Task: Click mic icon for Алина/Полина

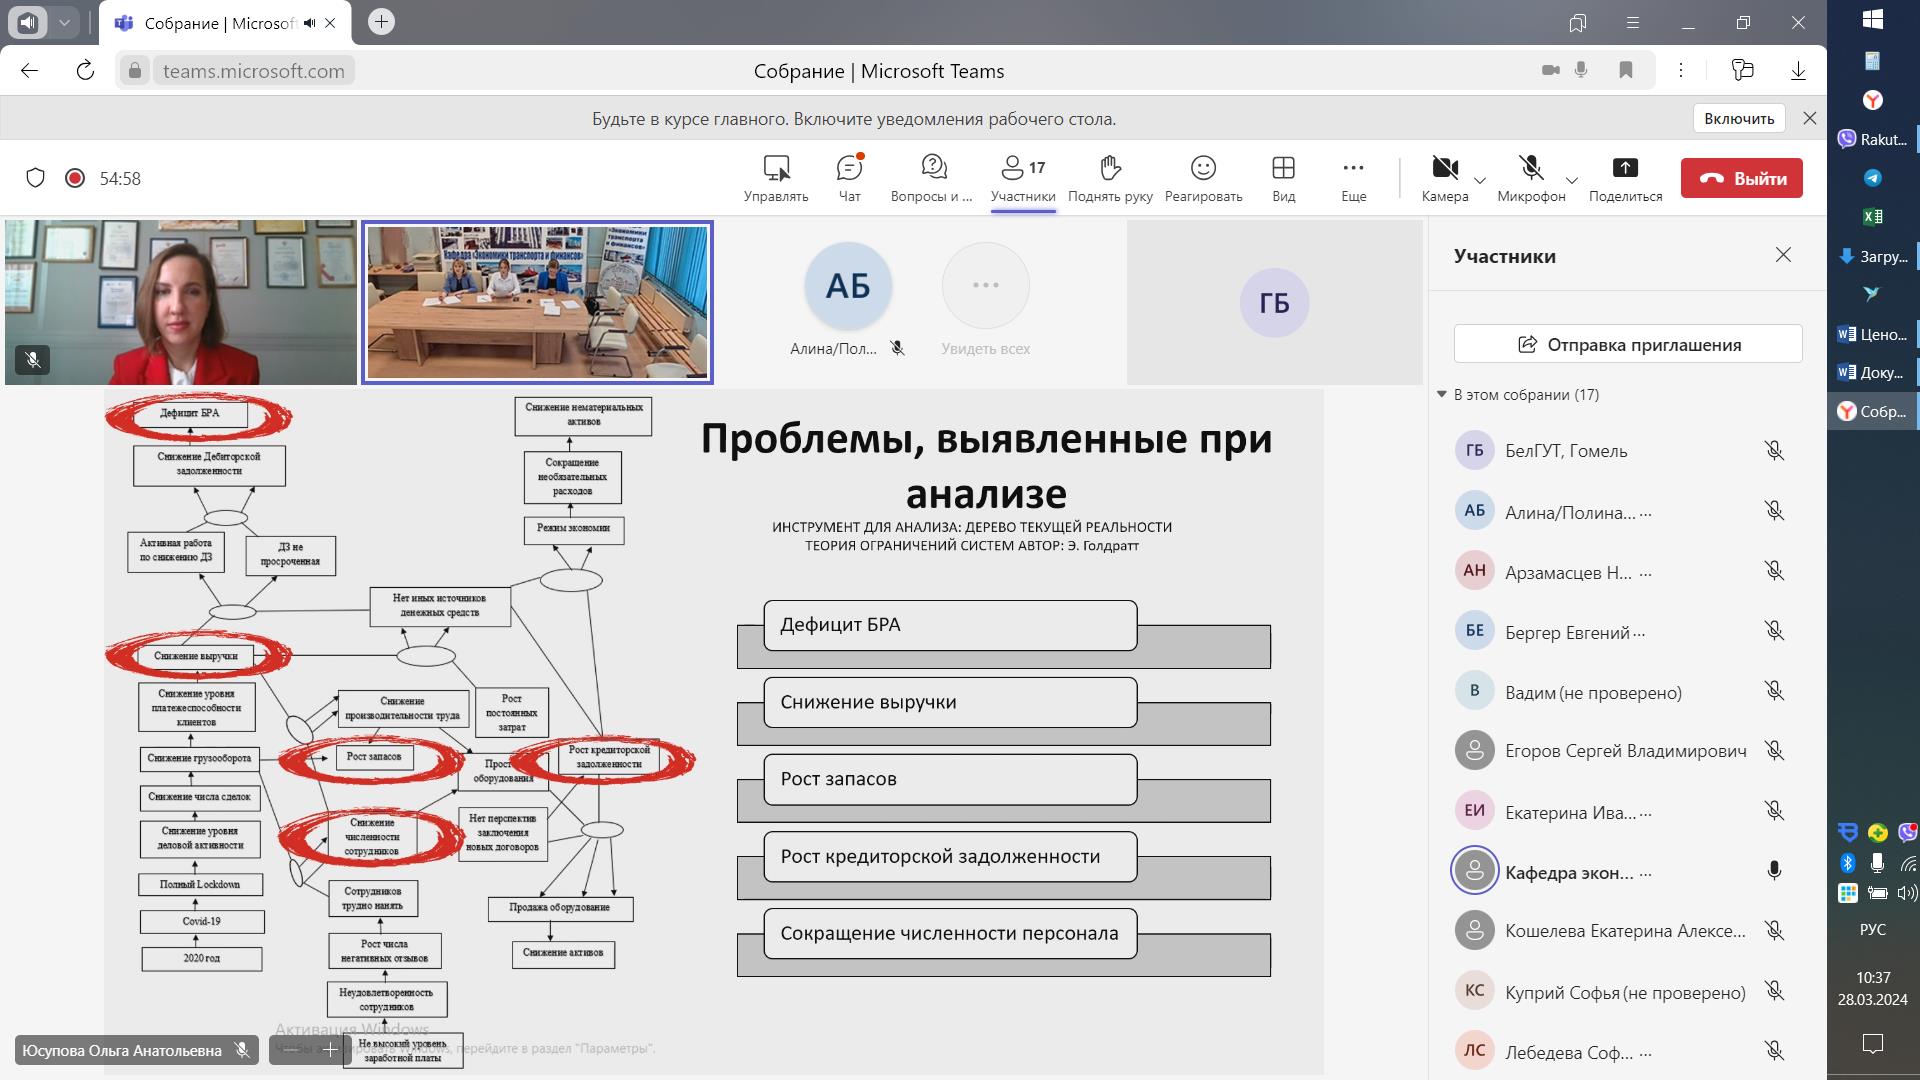Action: (1774, 511)
